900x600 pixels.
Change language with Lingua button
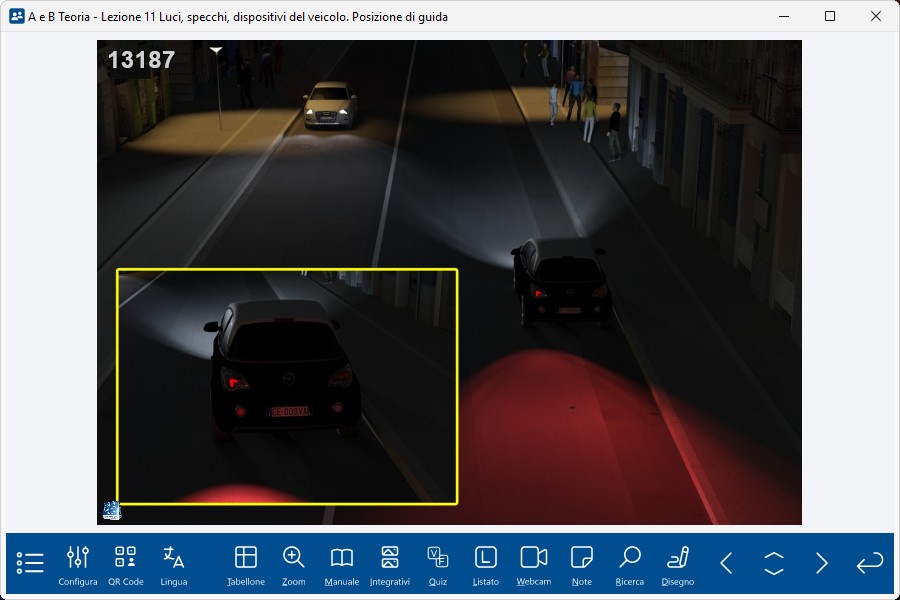174,565
